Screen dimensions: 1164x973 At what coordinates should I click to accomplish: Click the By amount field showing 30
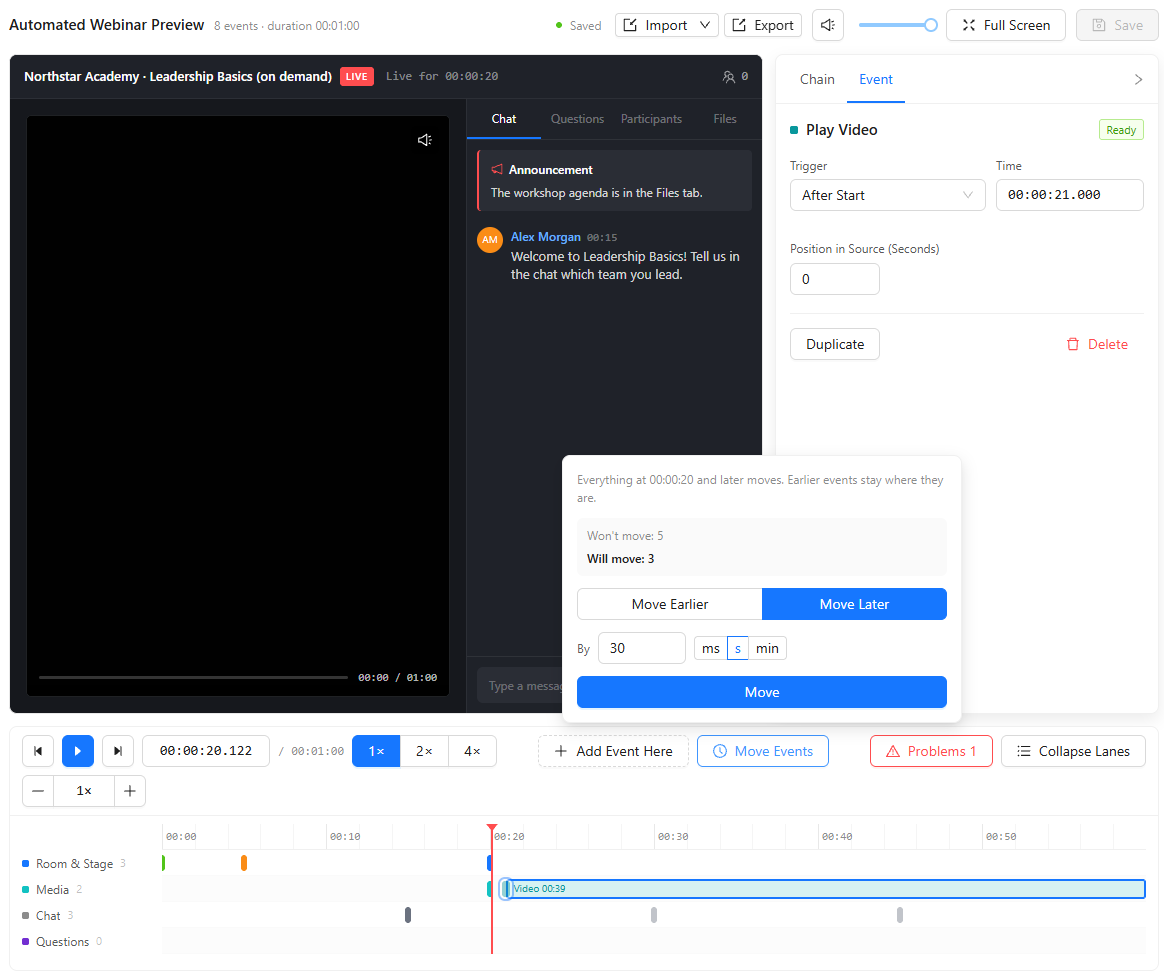(x=641, y=649)
